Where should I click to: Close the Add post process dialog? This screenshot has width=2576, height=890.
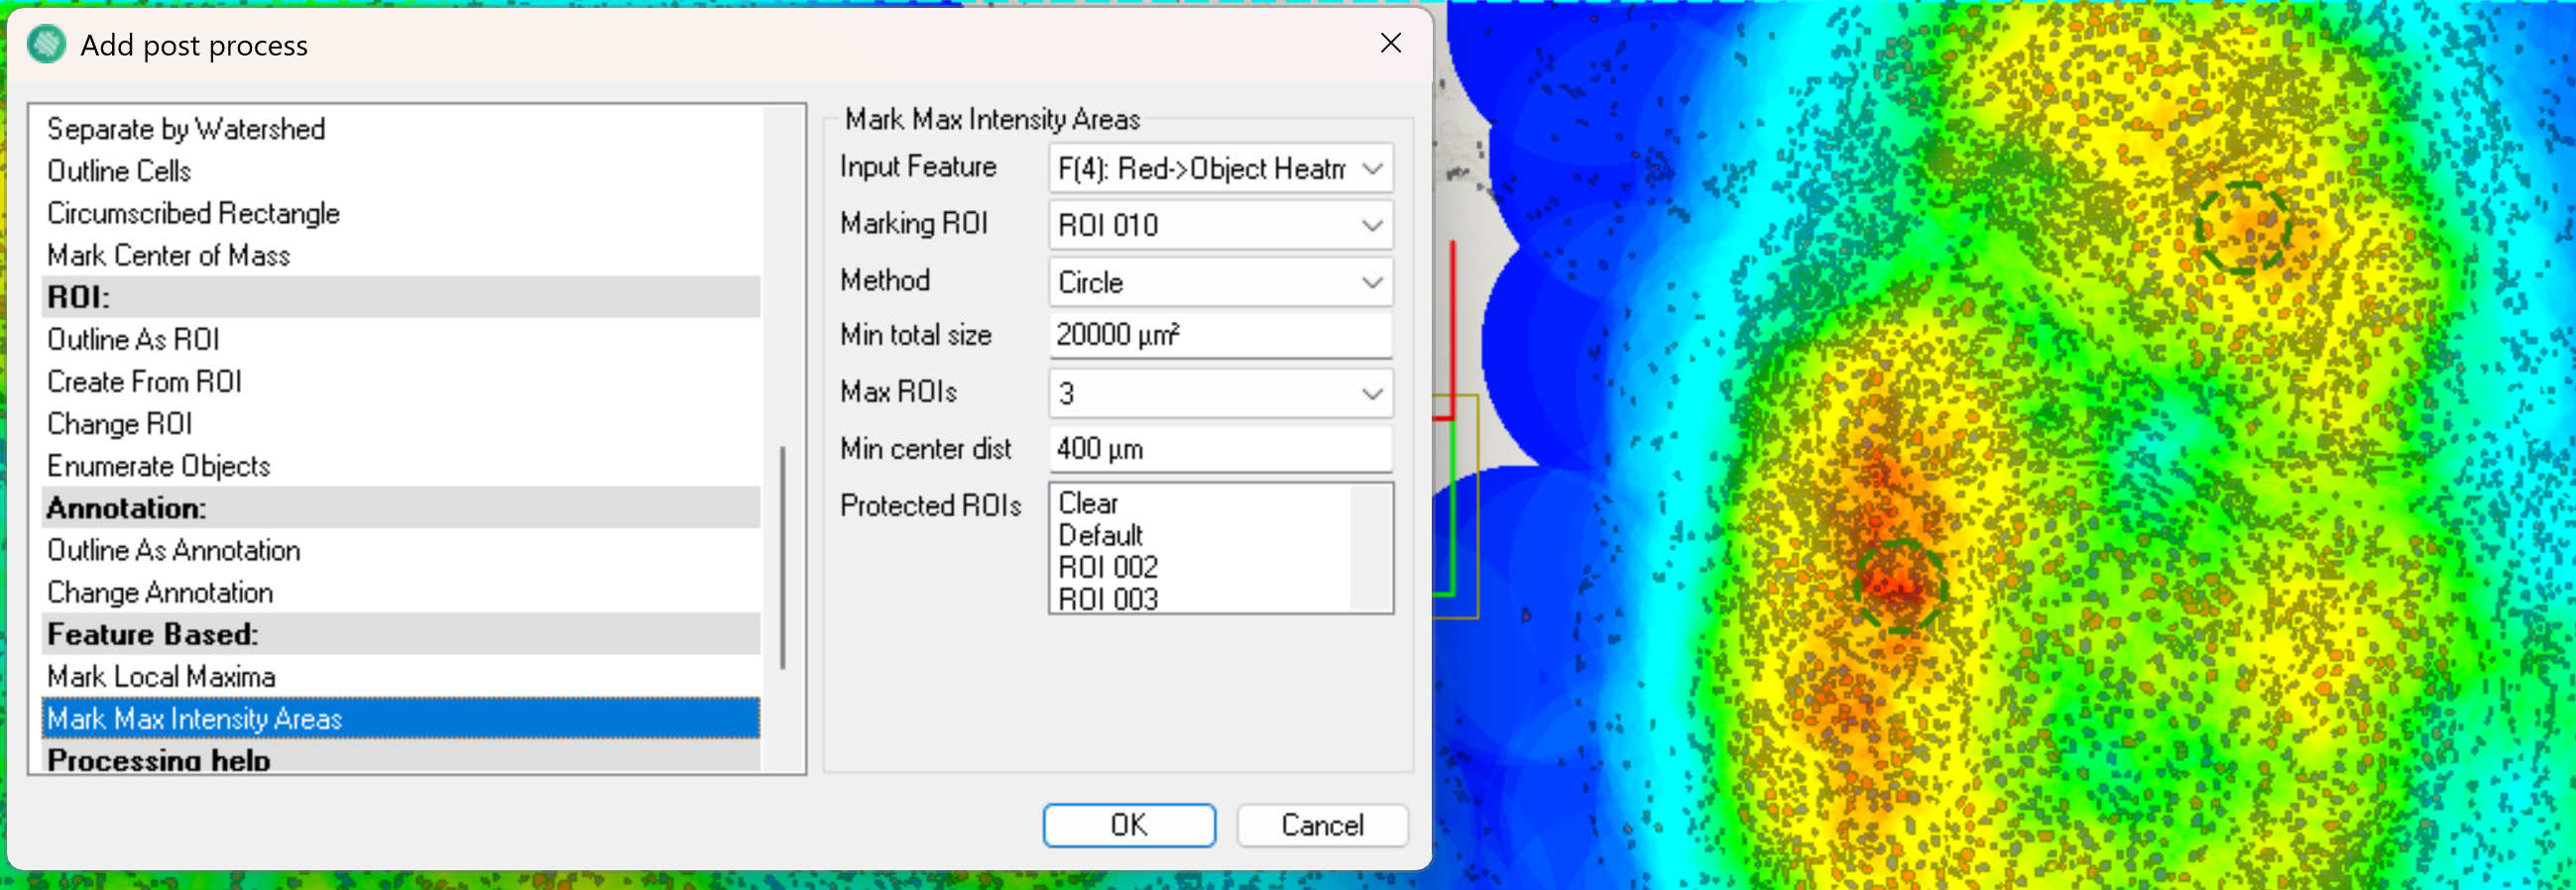1390,43
